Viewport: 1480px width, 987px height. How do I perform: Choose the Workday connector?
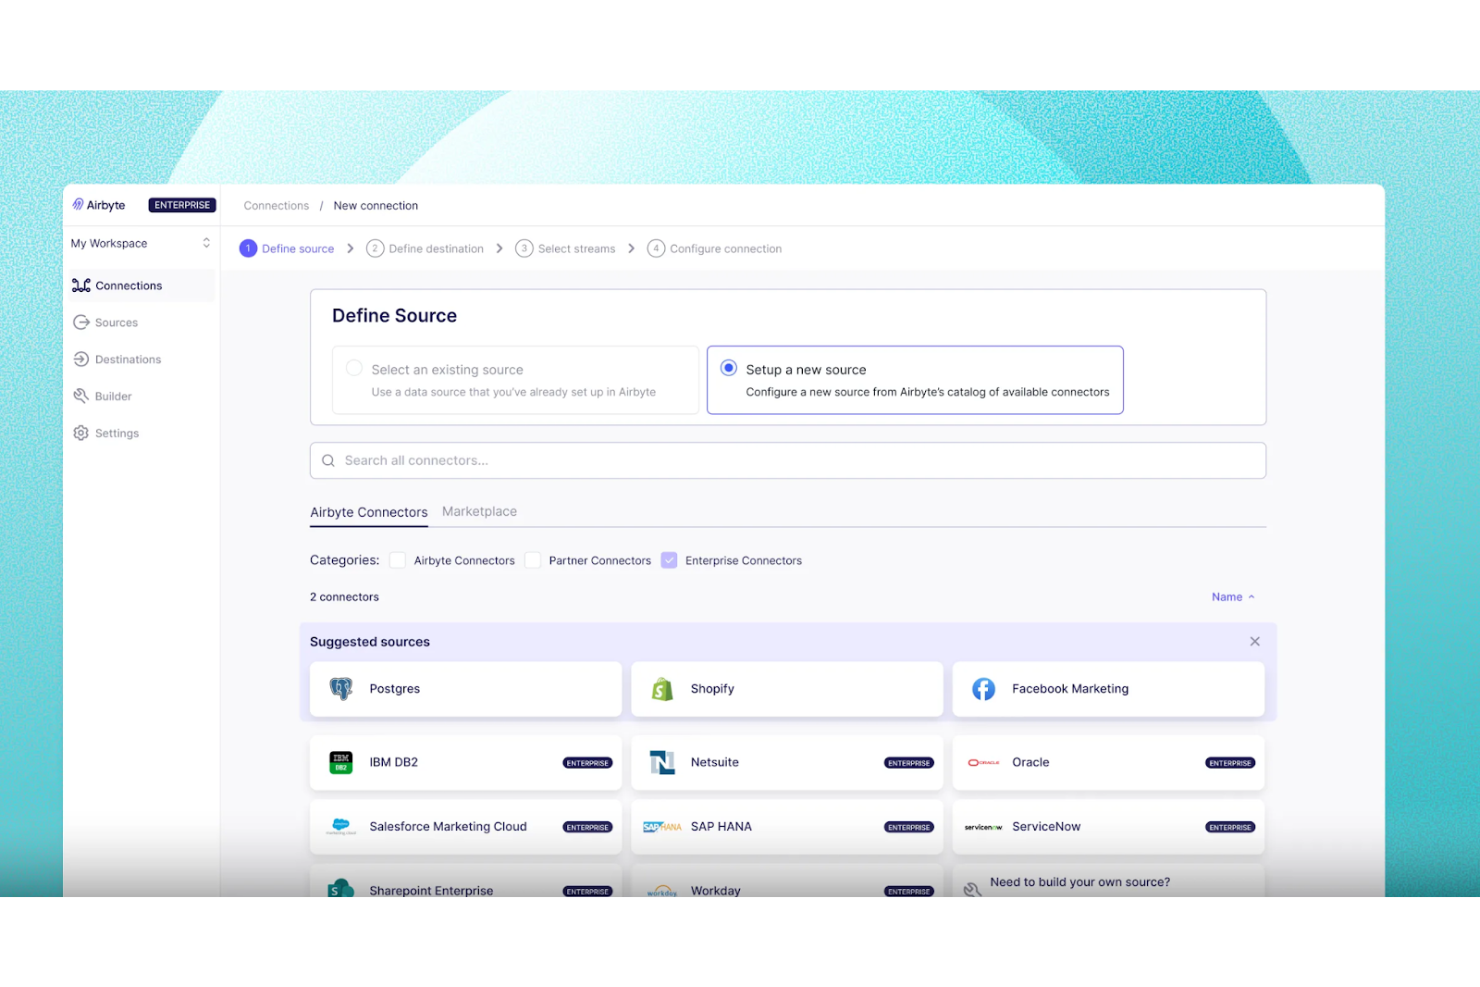click(787, 889)
